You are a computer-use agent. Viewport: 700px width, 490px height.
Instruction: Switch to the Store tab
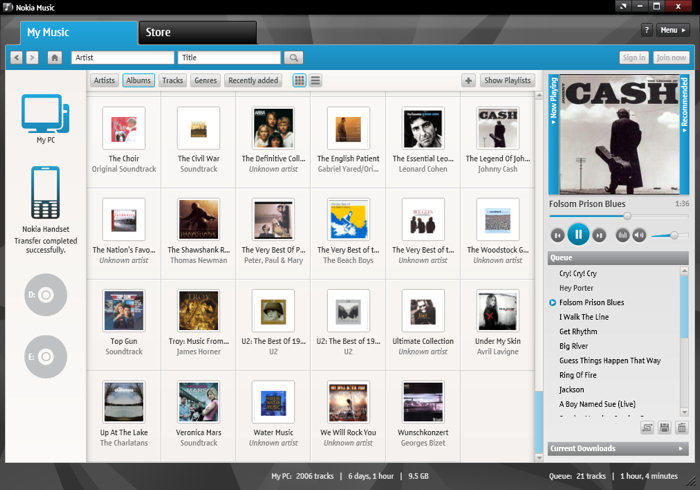click(198, 33)
